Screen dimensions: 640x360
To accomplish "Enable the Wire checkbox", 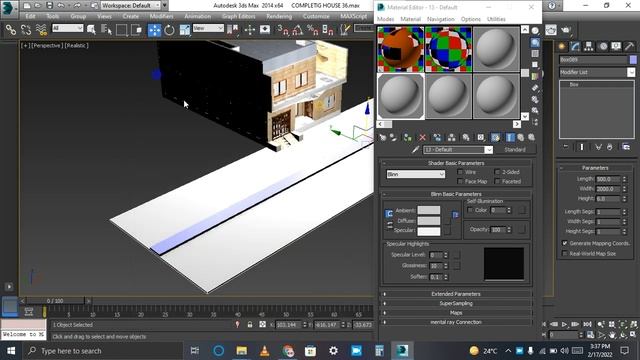I will pos(460,172).
